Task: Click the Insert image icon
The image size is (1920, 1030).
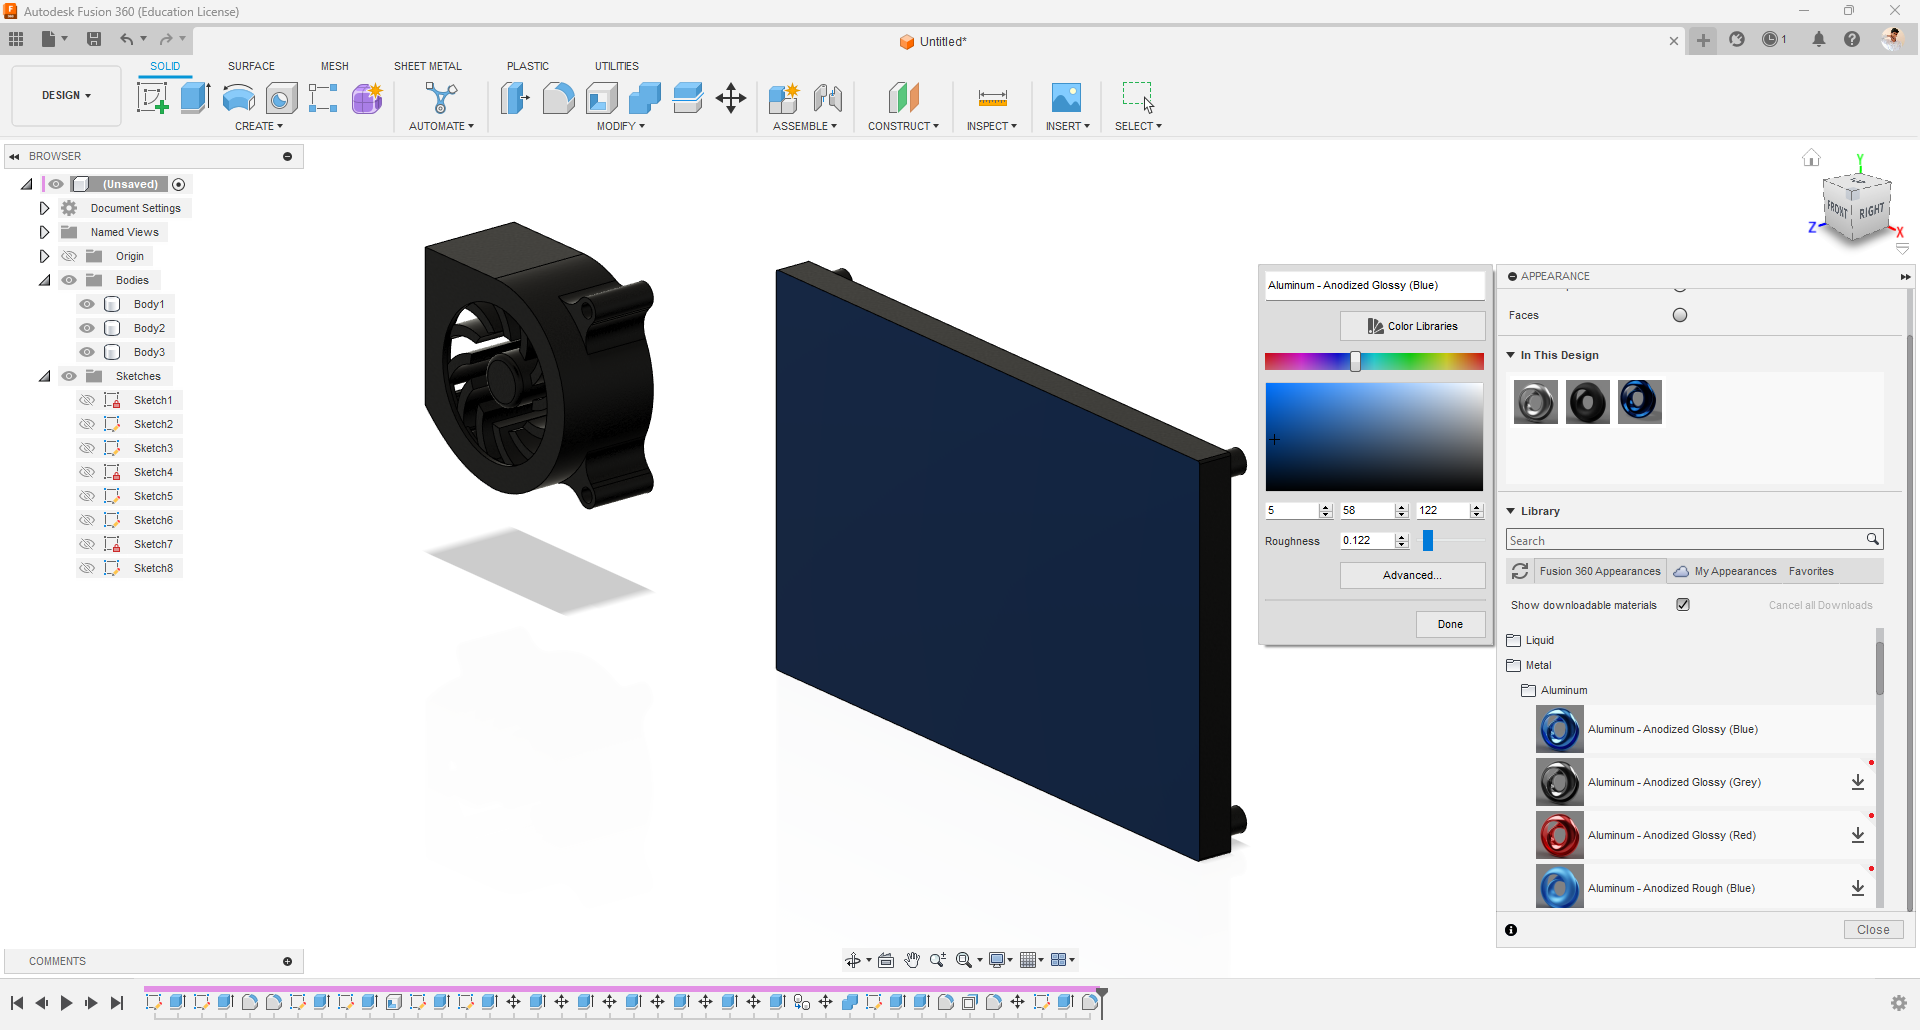Action: (1066, 98)
